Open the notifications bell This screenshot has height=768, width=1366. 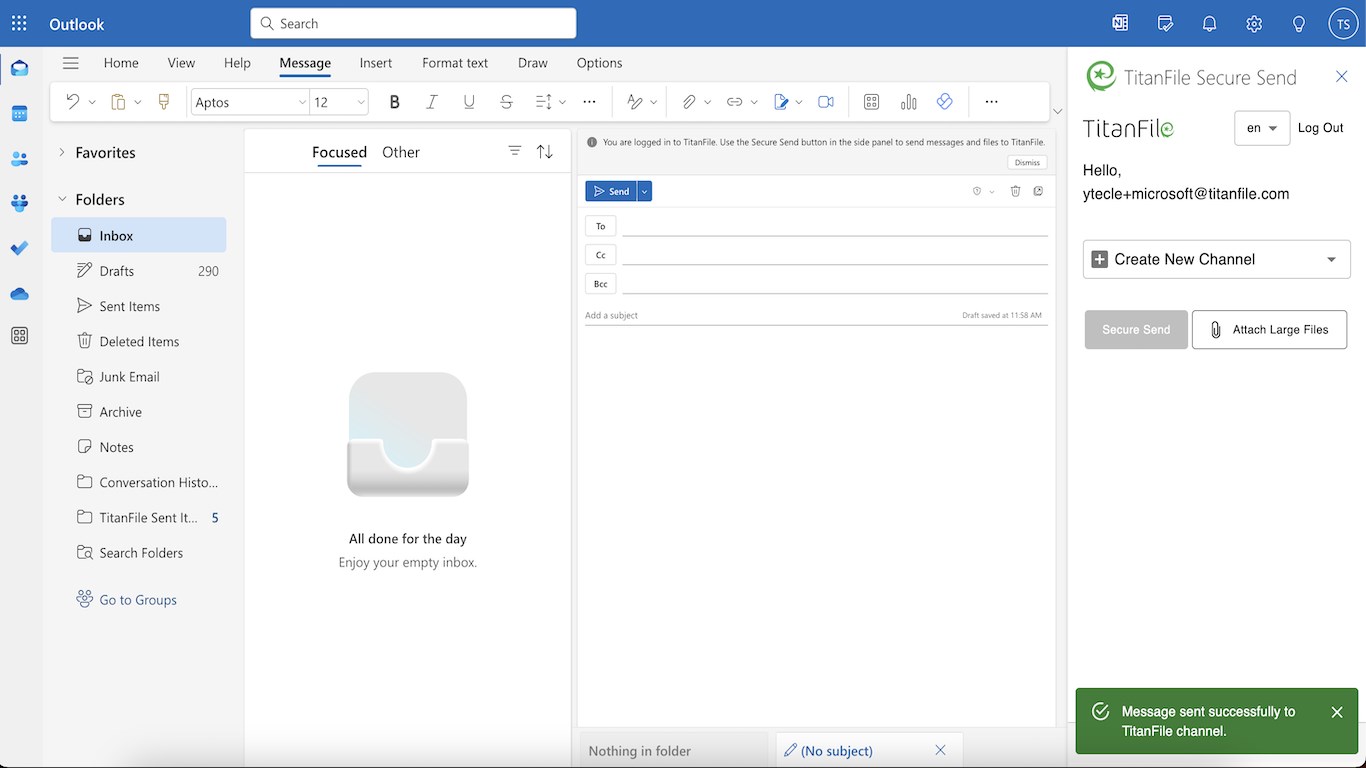coord(1209,23)
